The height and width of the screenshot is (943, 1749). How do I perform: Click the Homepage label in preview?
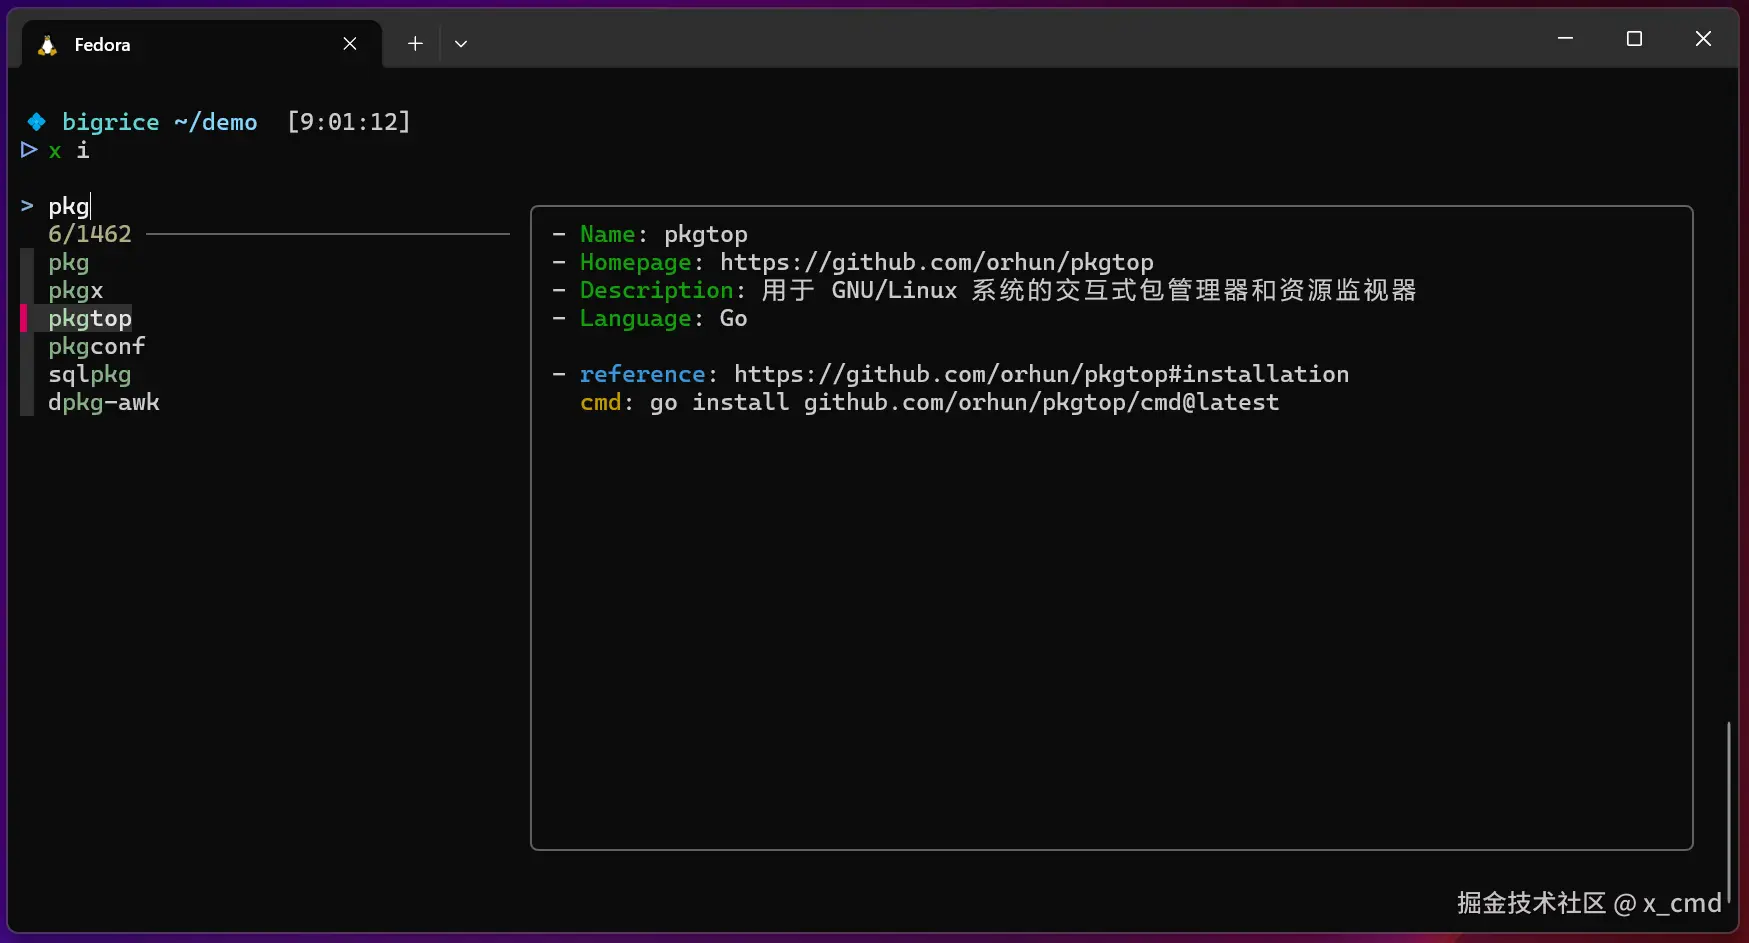(x=636, y=262)
